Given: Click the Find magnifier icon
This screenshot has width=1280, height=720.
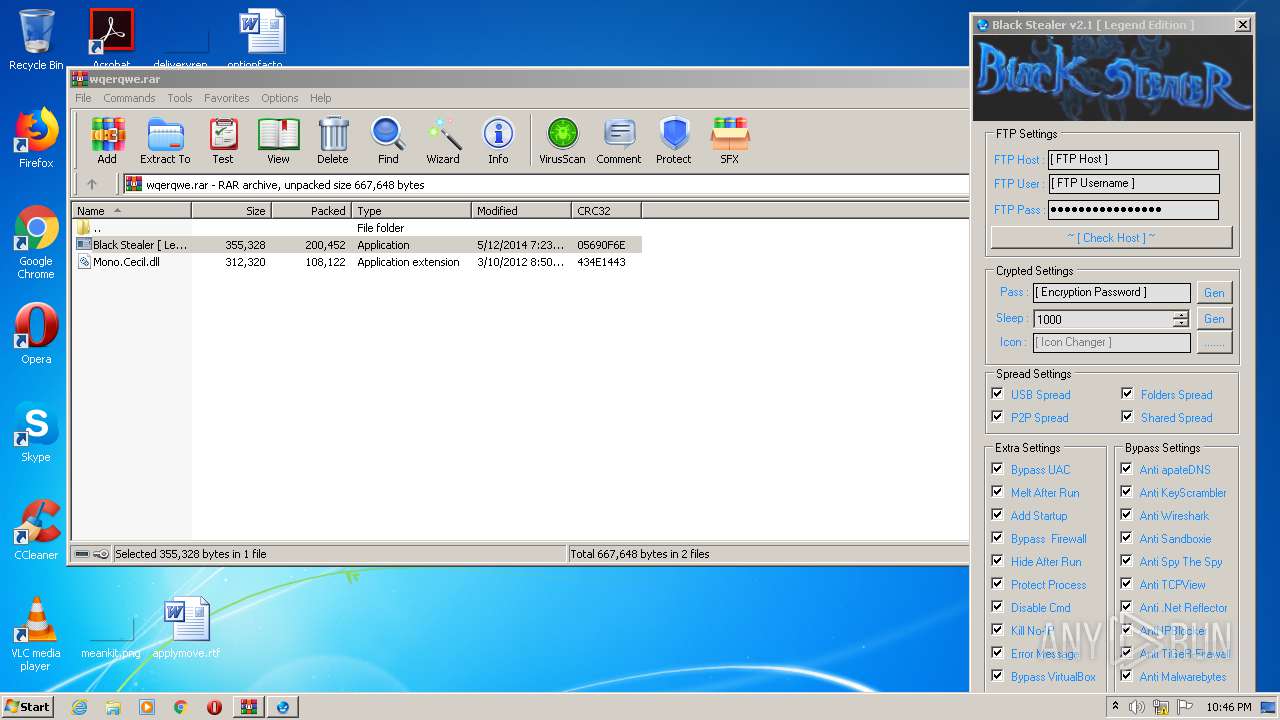Looking at the screenshot, I should pyautogui.click(x=388, y=140).
